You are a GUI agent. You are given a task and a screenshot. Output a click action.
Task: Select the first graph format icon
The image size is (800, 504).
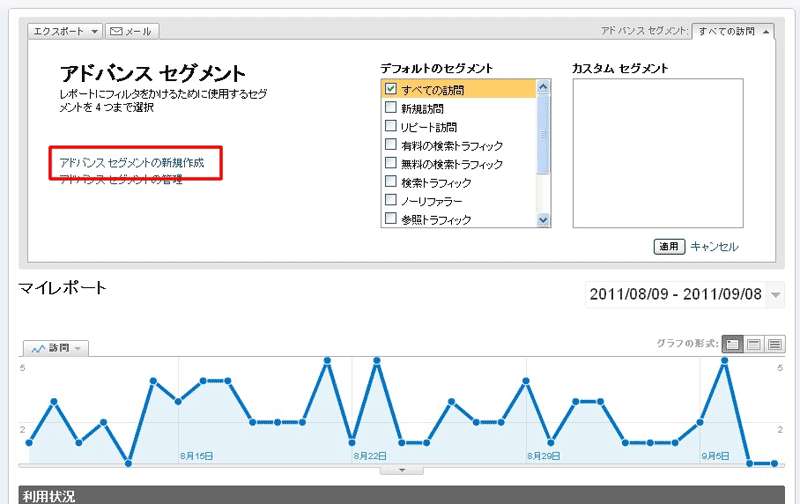tap(731, 344)
